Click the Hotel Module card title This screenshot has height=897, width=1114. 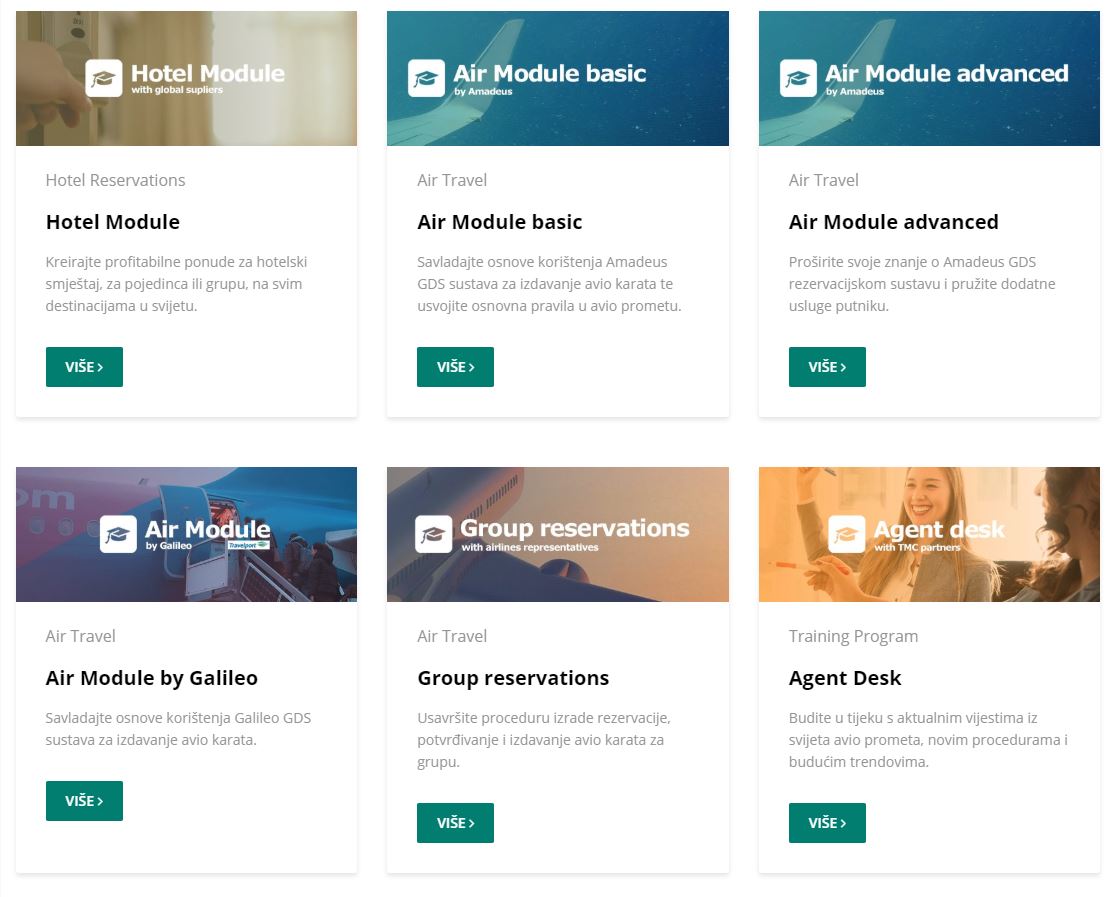113,222
